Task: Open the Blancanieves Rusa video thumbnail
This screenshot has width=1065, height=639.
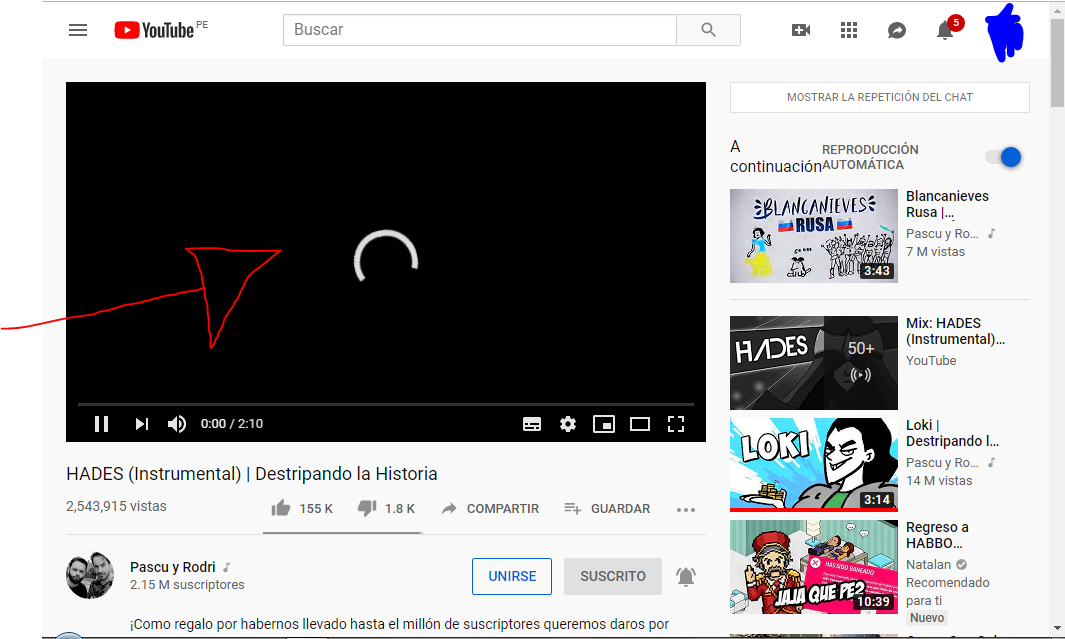Action: (x=814, y=236)
